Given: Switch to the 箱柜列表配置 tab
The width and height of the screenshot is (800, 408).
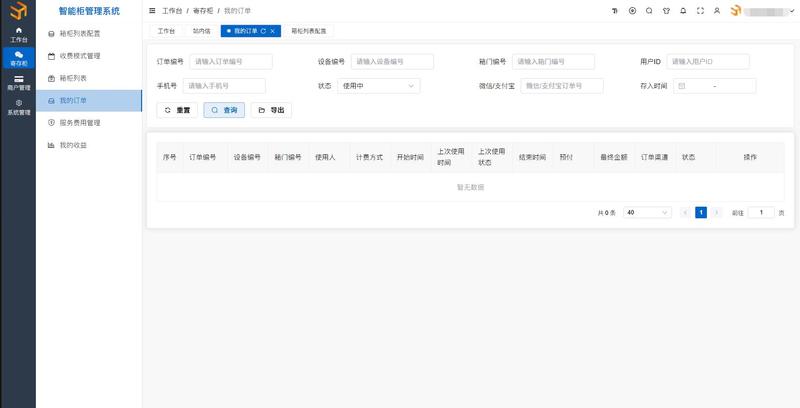Looking at the screenshot, I should click(x=308, y=31).
